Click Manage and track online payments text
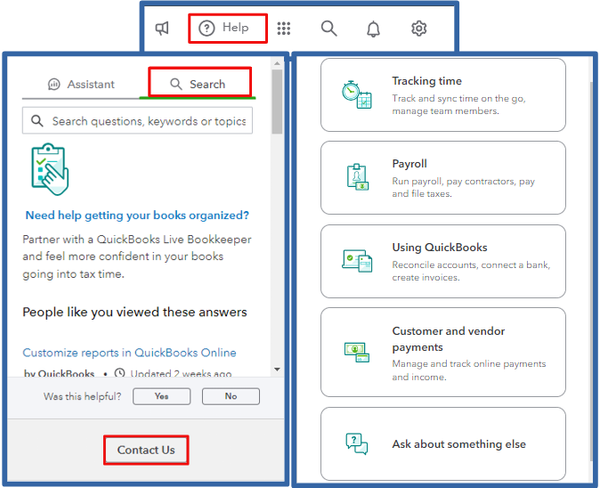The width and height of the screenshot is (600, 488). click(x=469, y=370)
